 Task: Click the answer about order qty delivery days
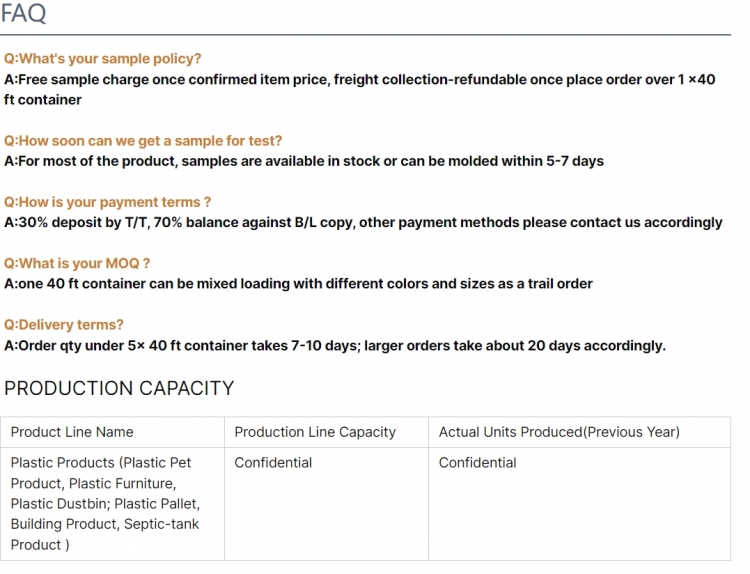335,345
